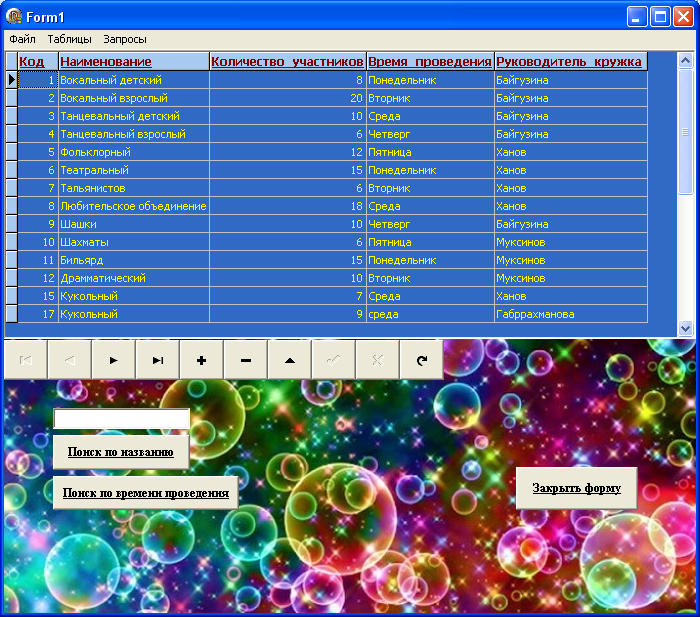This screenshot has width=700, height=617.
Task: Click the Закрыть форму button
Action: point(576,488)
